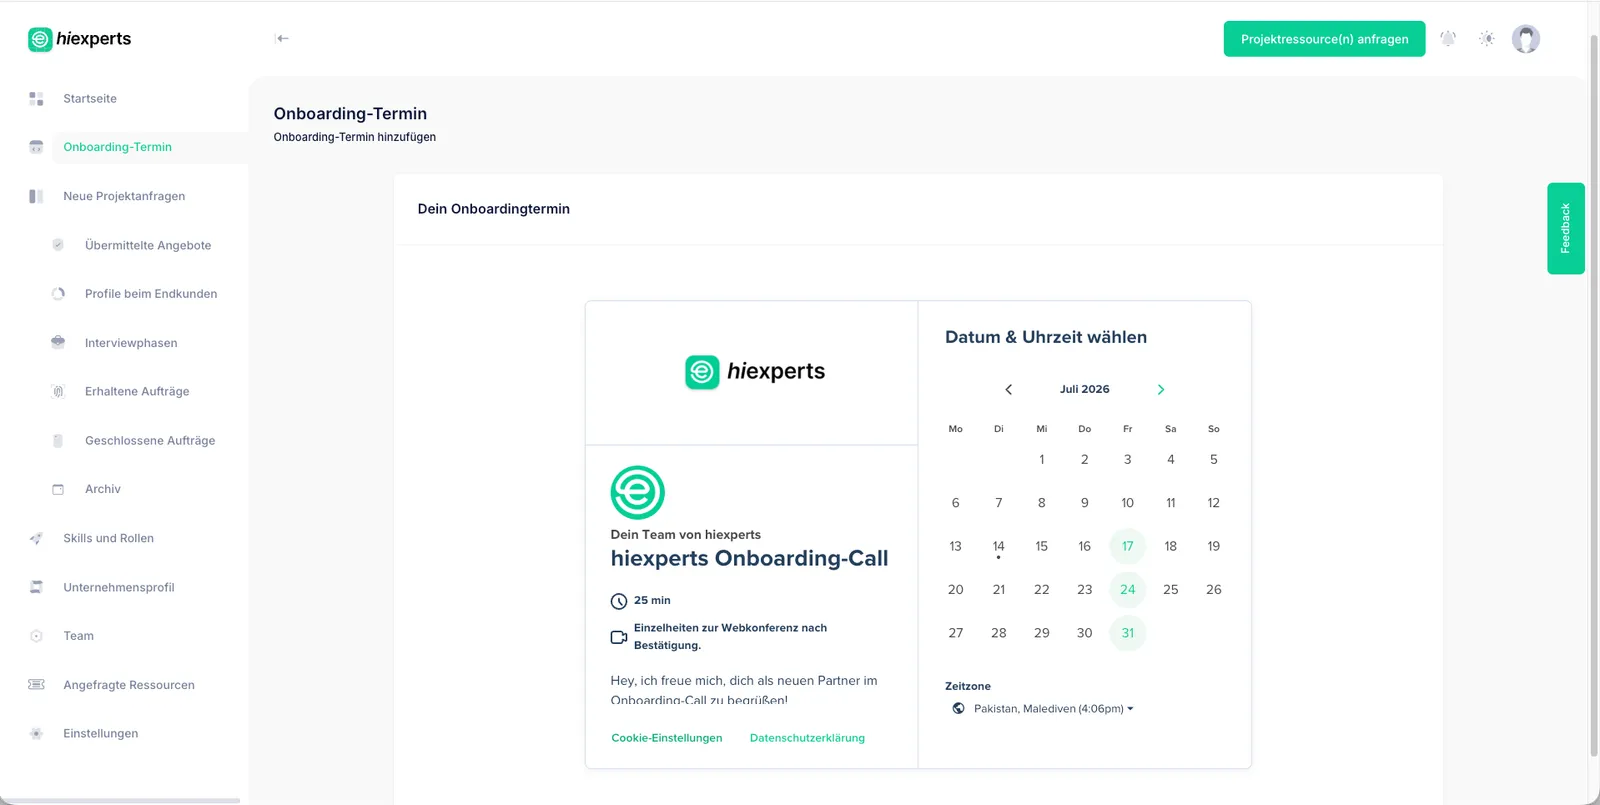The image size is (1600, 805).
Task: Go to next month in calendar
Action: pos(1161,389)
